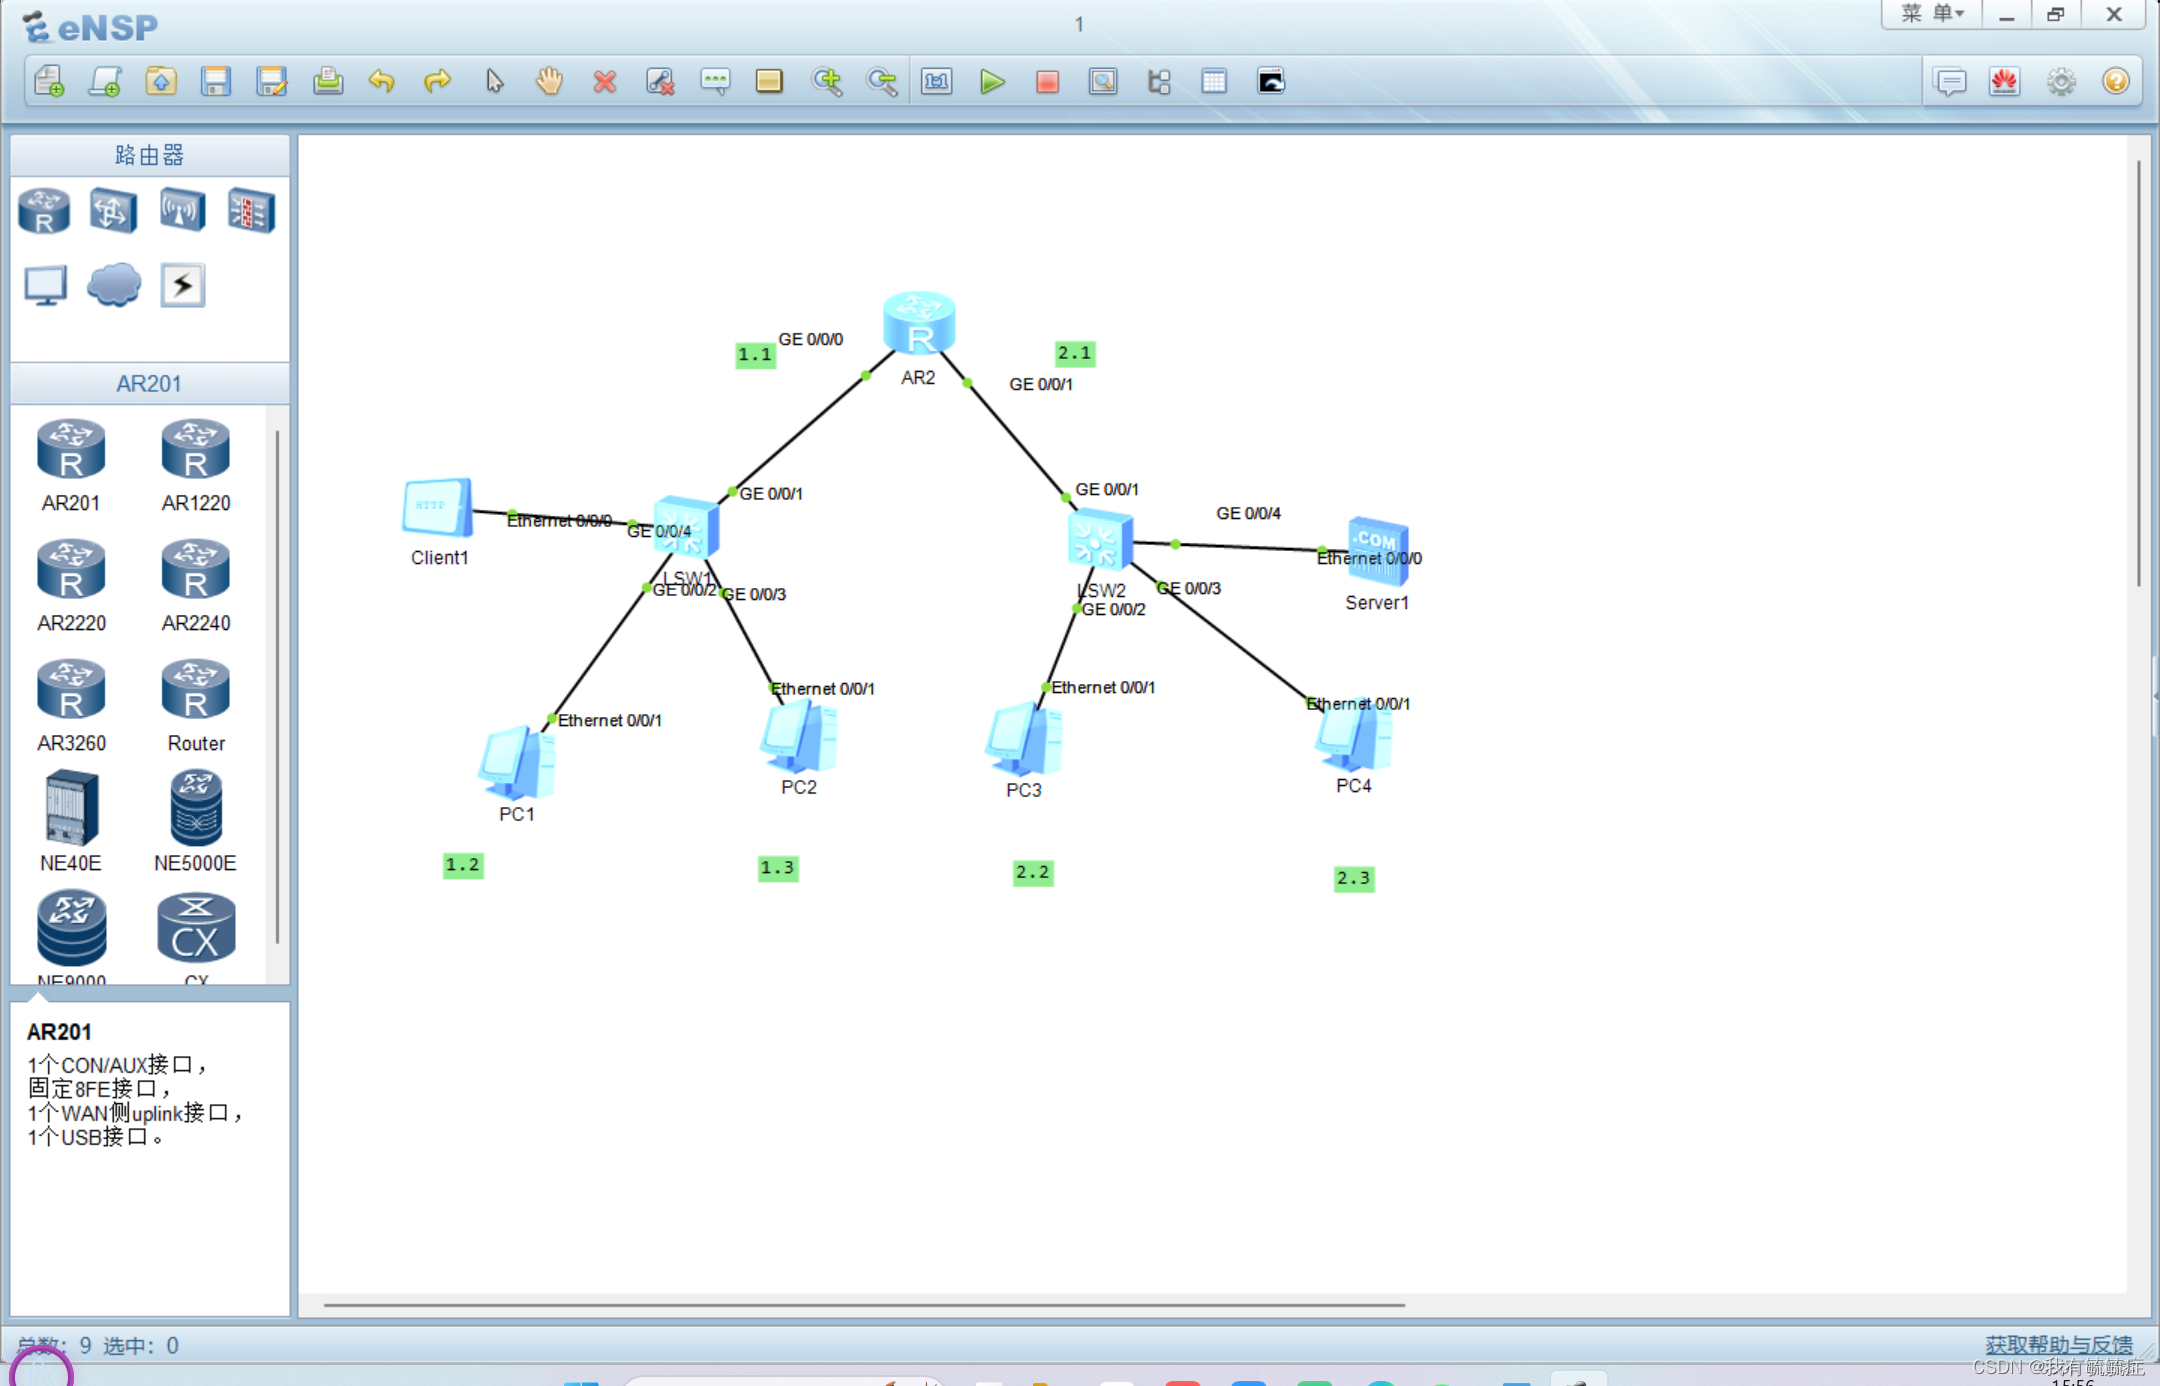Select the wireless WLAN device category icon
This screenshot has width=2160, height=1386.
click(x=182, y=210)
